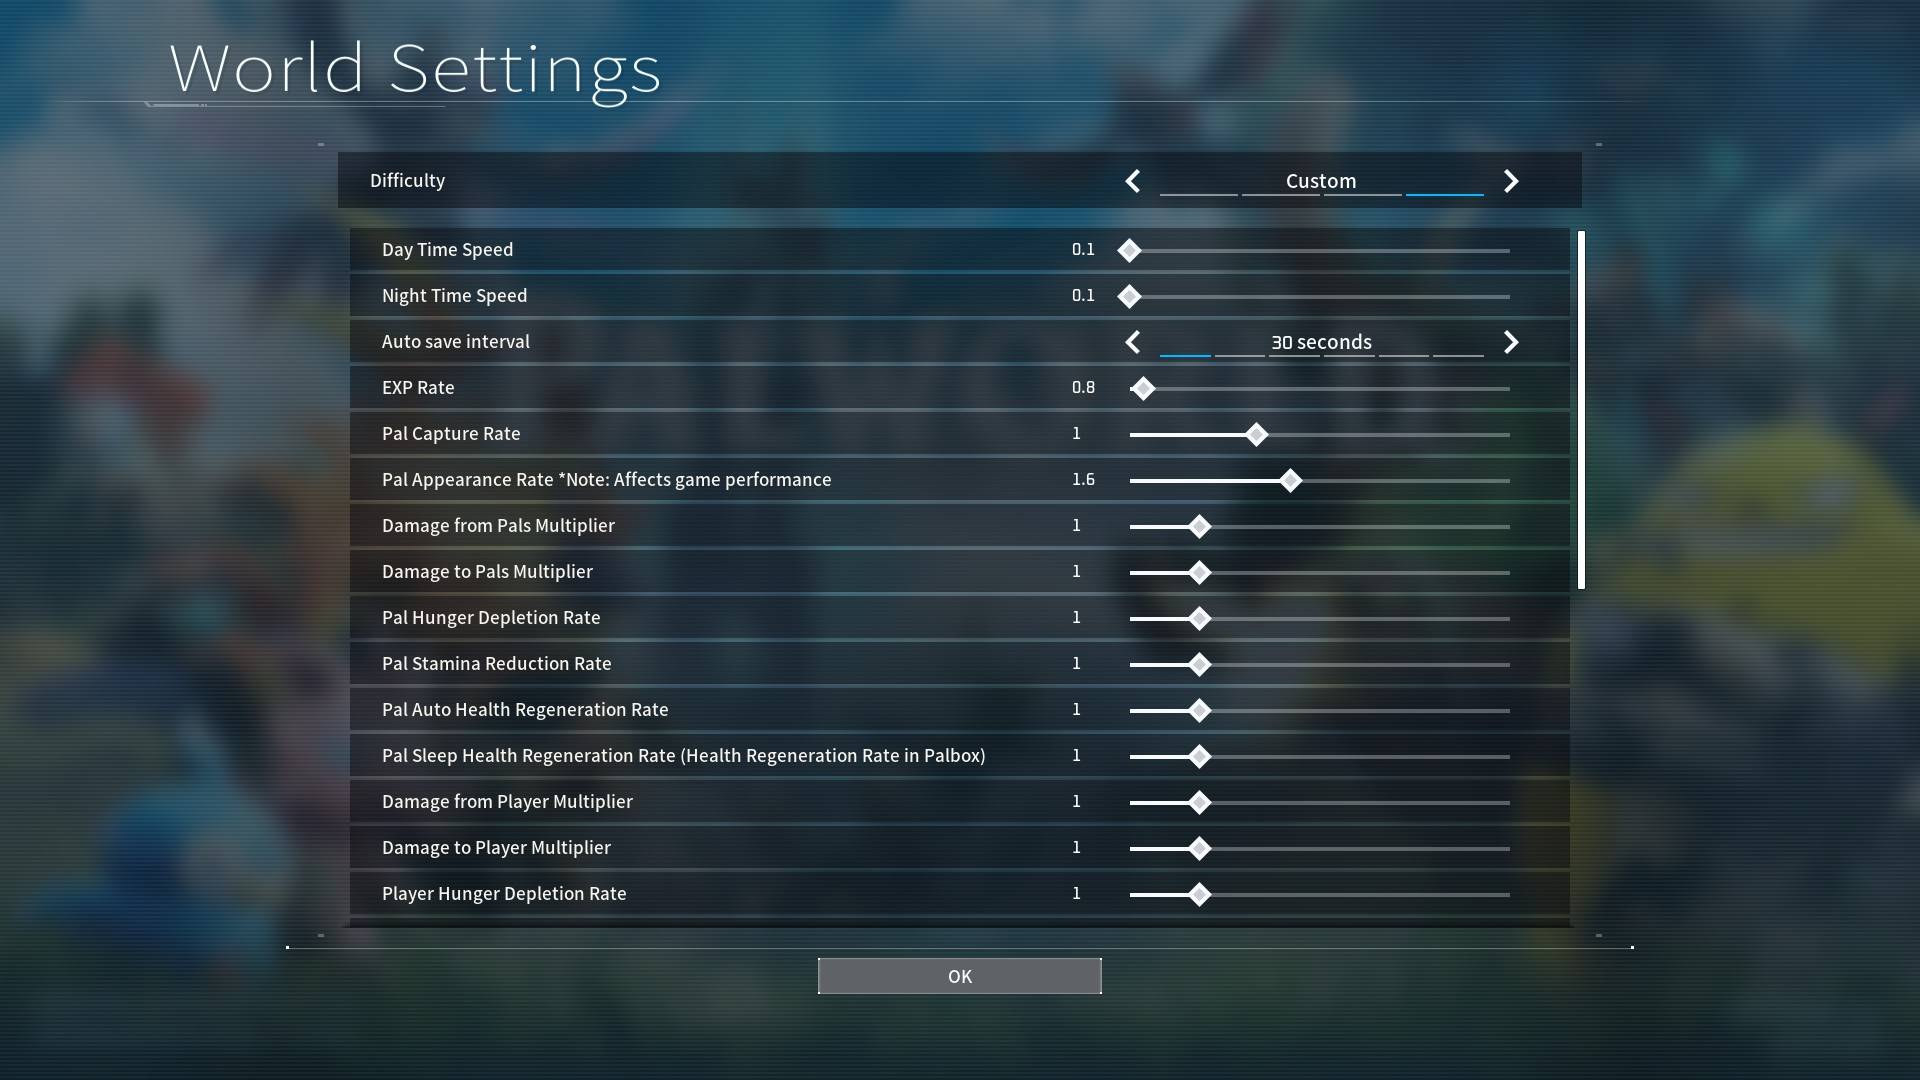This screenshot has width=1920, height=1080.
Task: Click the Night Time Speed slider handle
Action: tap(1129, 297)
